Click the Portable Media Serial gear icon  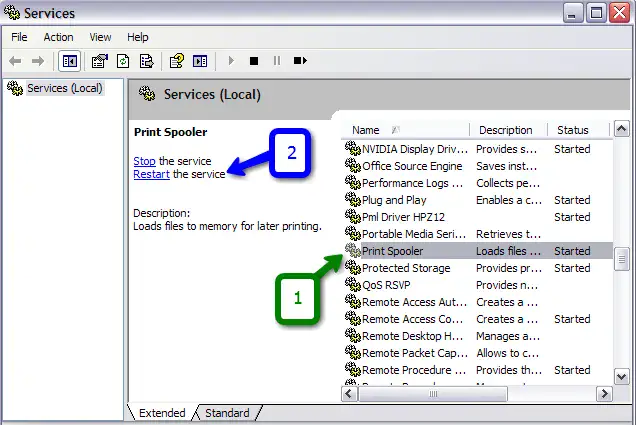pos(353,234)
